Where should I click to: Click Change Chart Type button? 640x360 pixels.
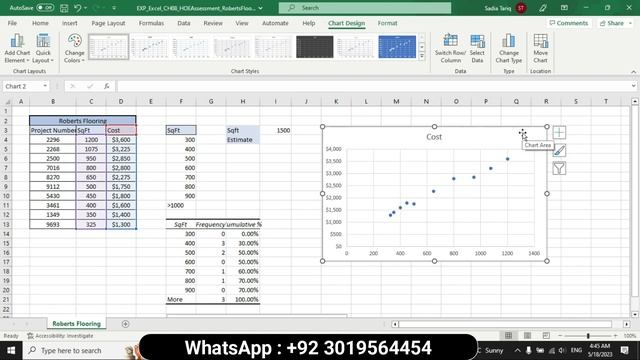click(x=509, y=48)
